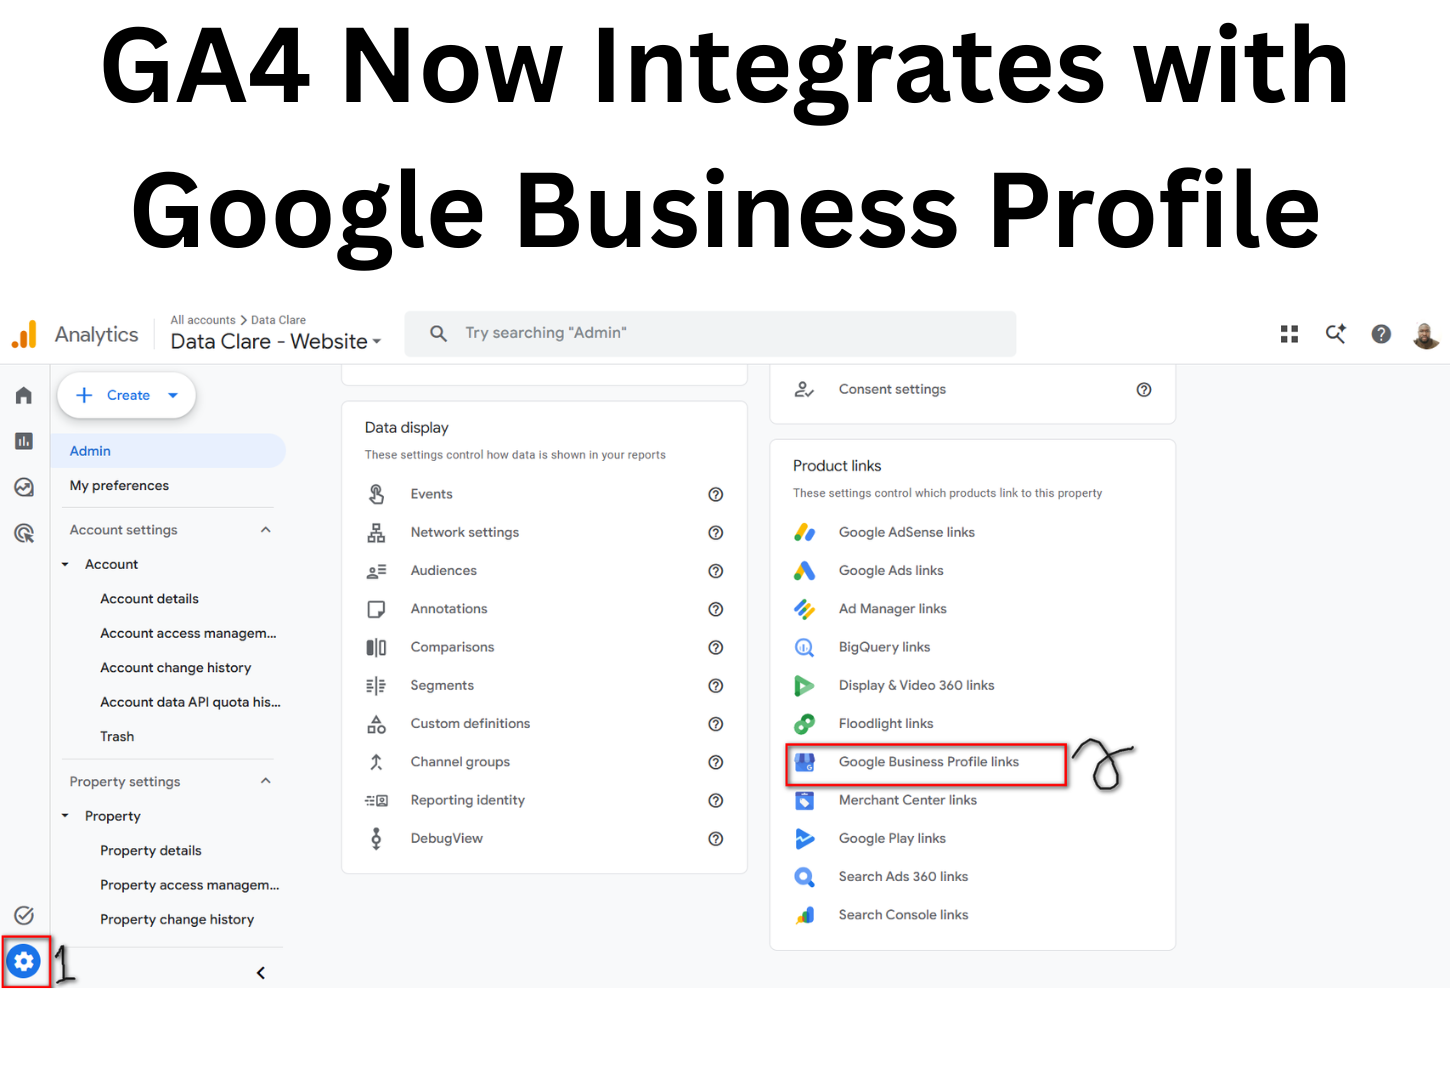This screenshot has width=1450, height=1080.
Task: Click the Insights search sparkle icon
Action: click(x=1335, y=334)
